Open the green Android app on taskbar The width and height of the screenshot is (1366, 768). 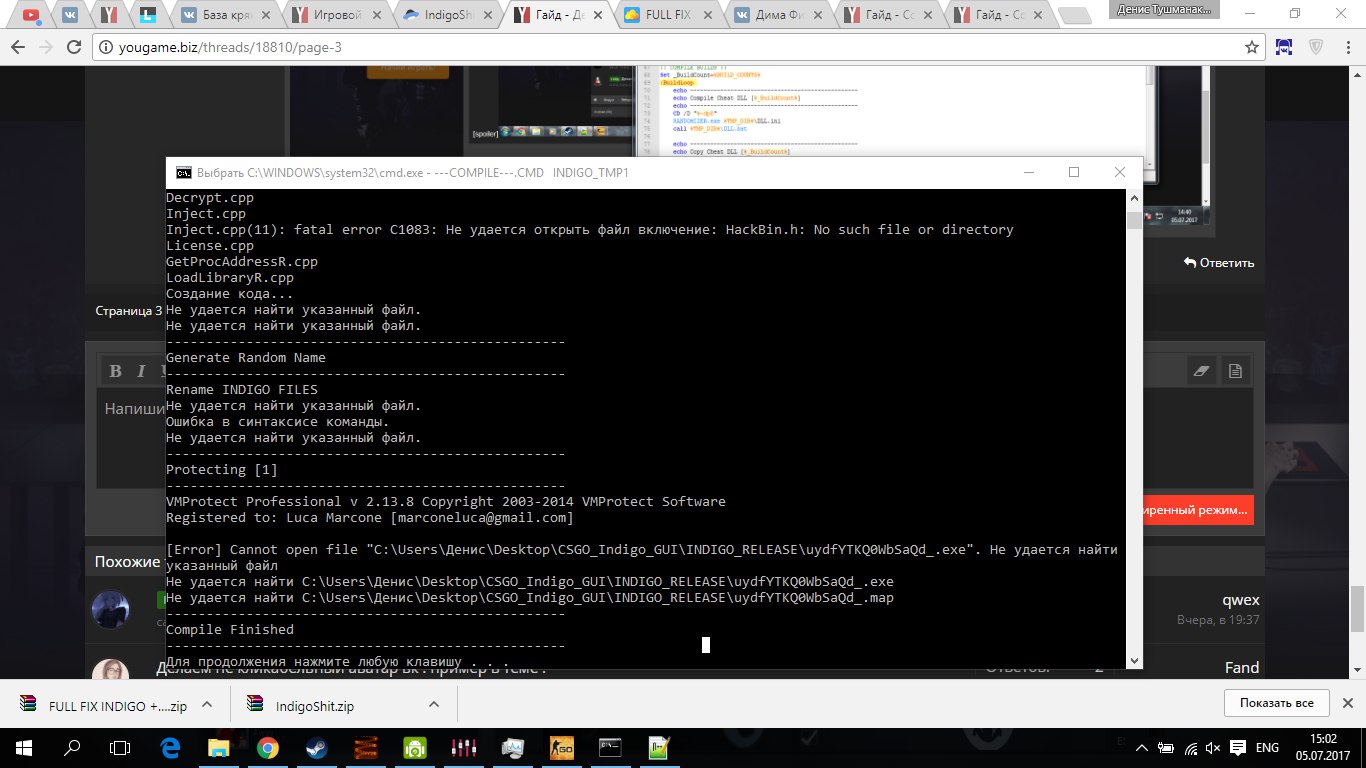(x=414, y=747)
